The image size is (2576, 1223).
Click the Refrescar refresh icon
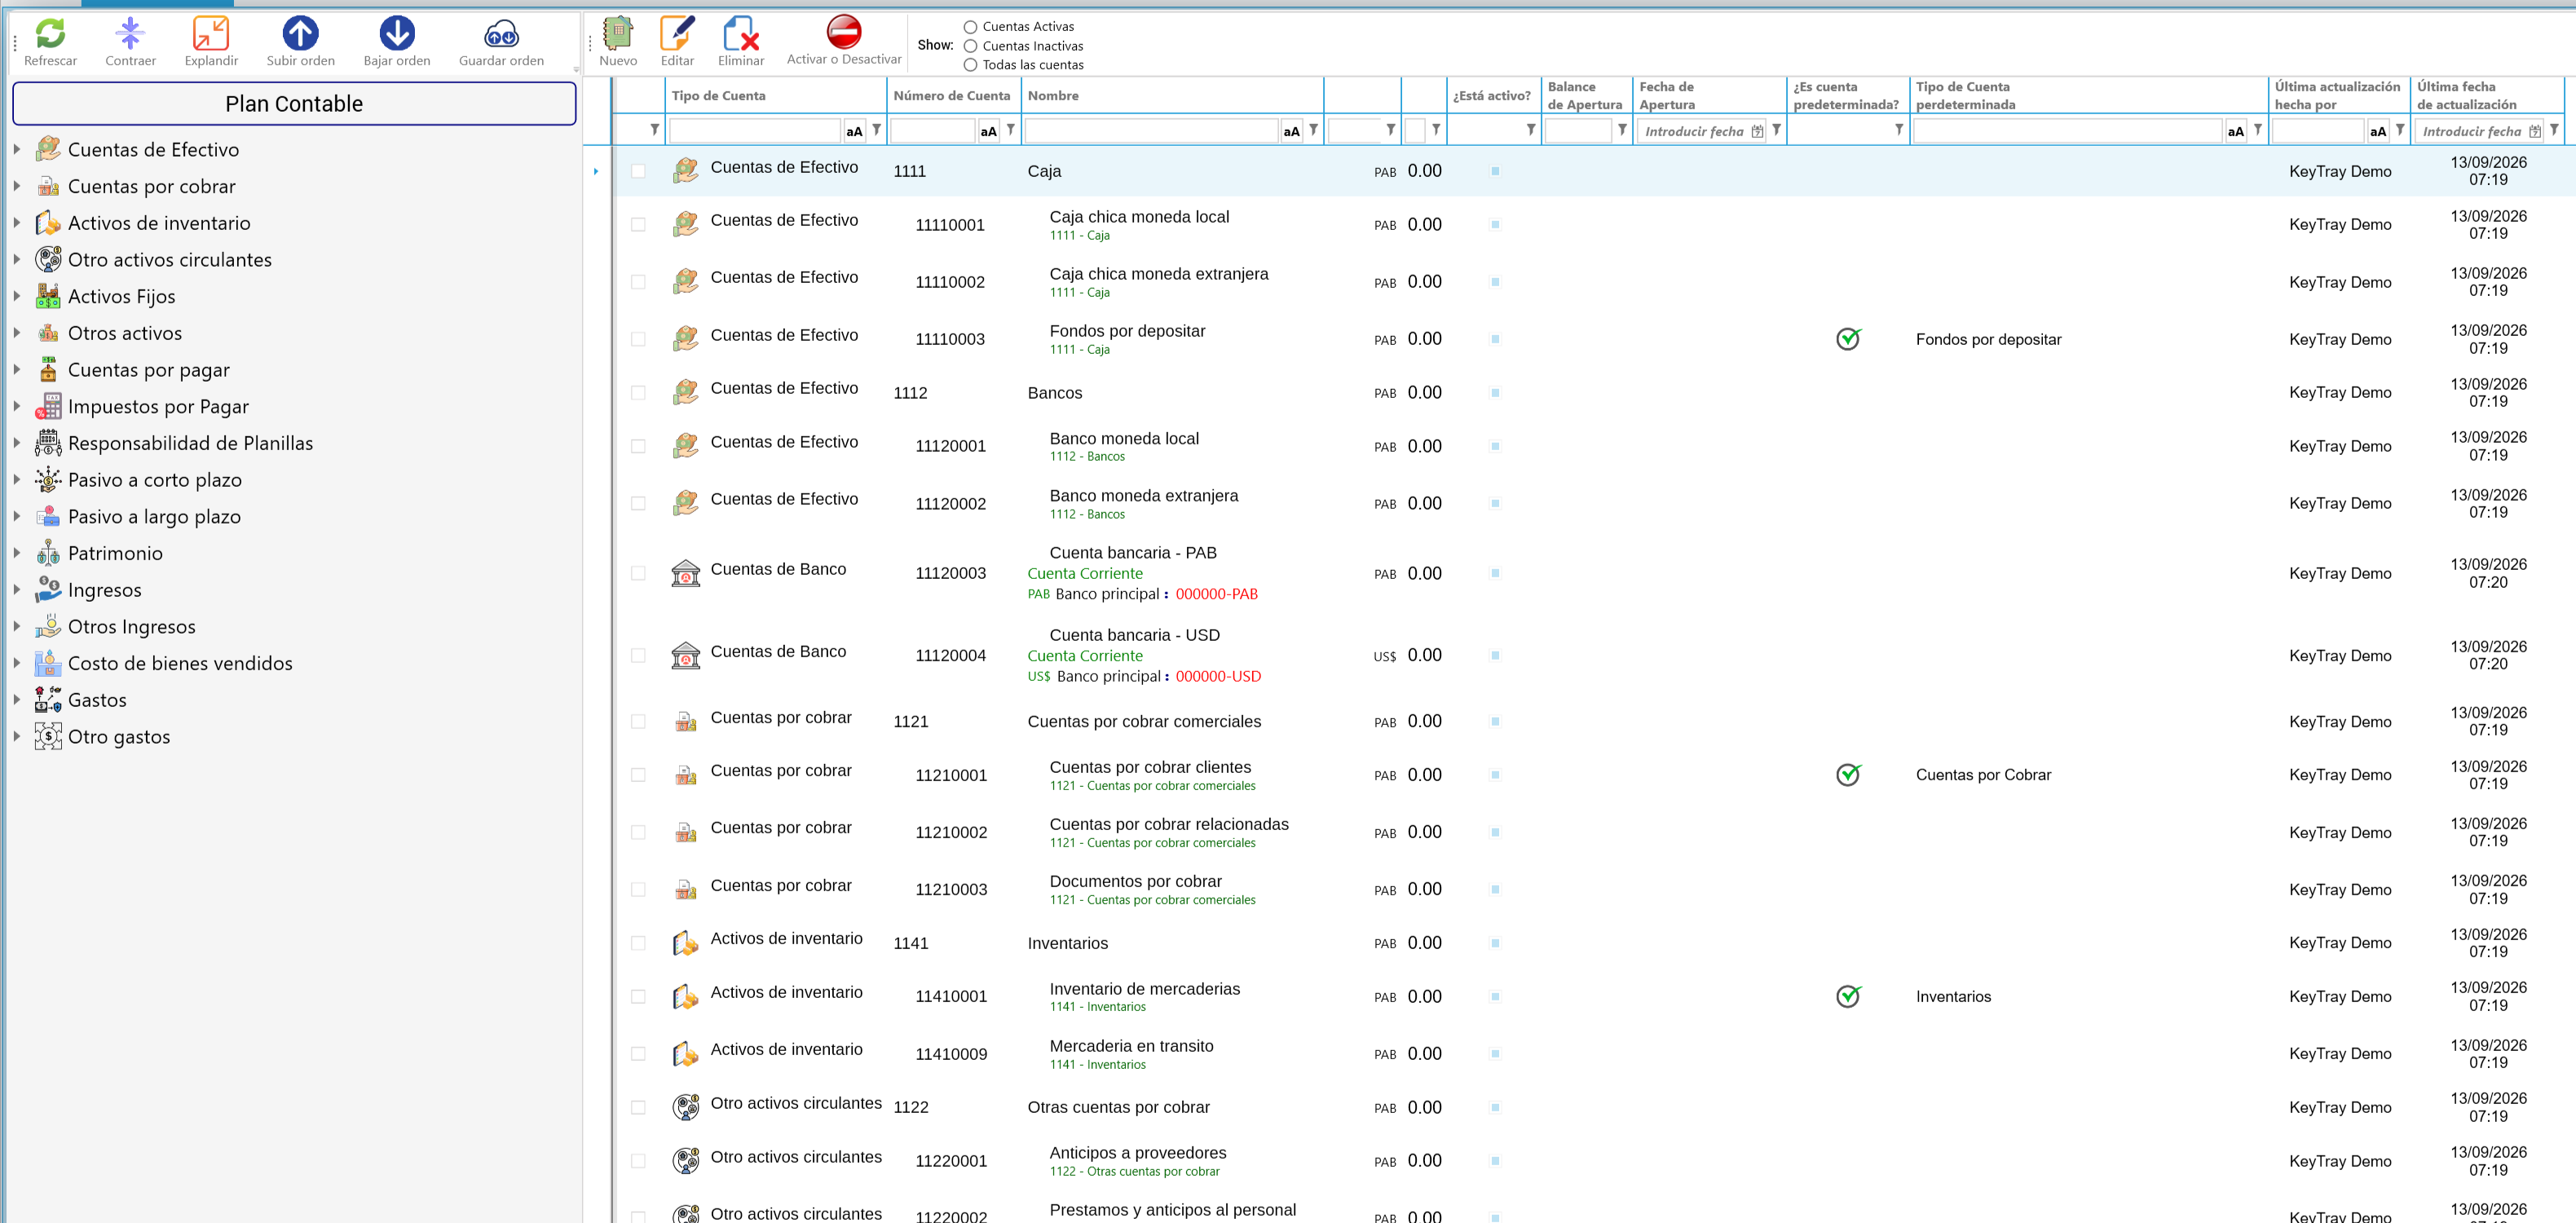(50, 34)
